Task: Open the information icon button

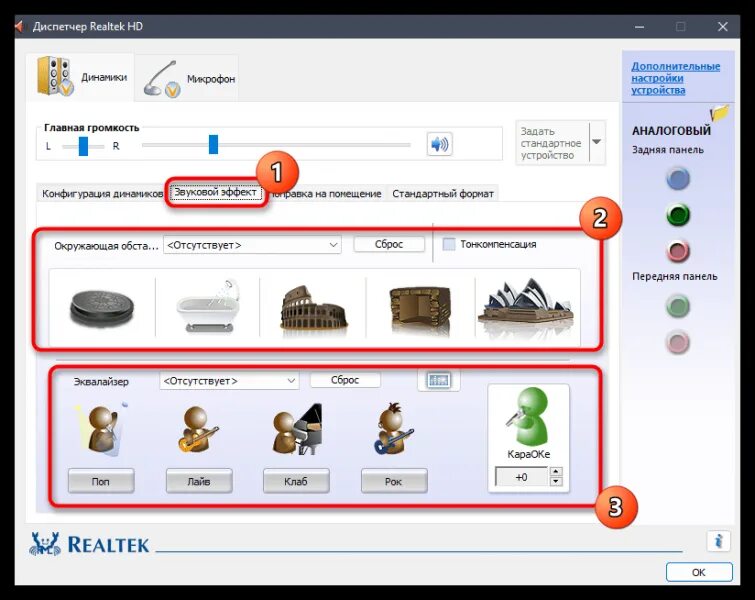Action: [718, 541]
